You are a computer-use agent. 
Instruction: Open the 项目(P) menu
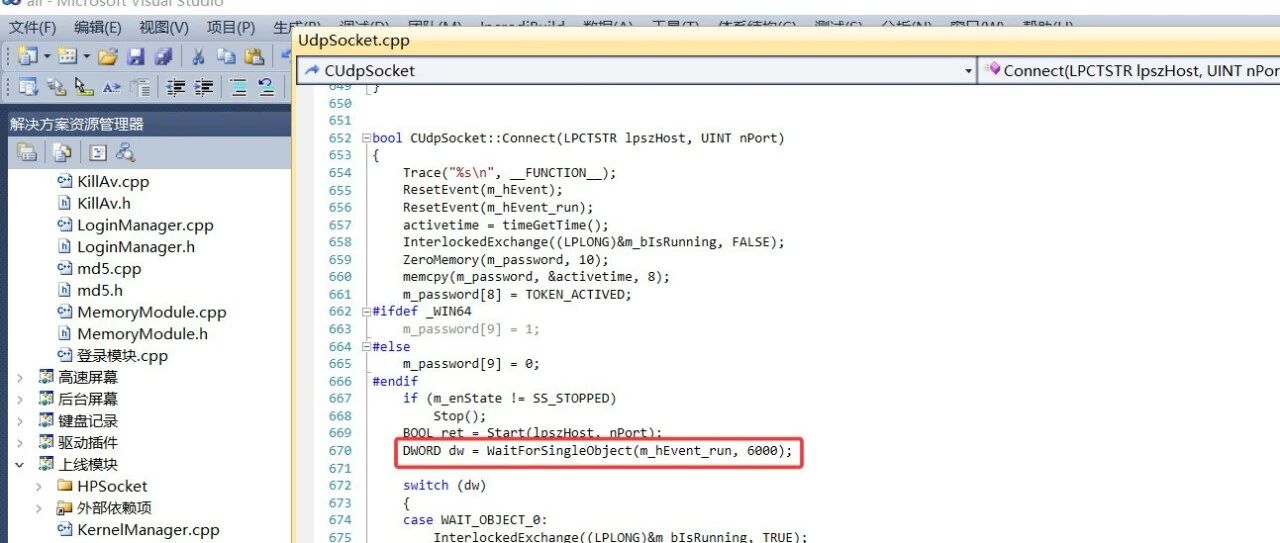(231, 27)
